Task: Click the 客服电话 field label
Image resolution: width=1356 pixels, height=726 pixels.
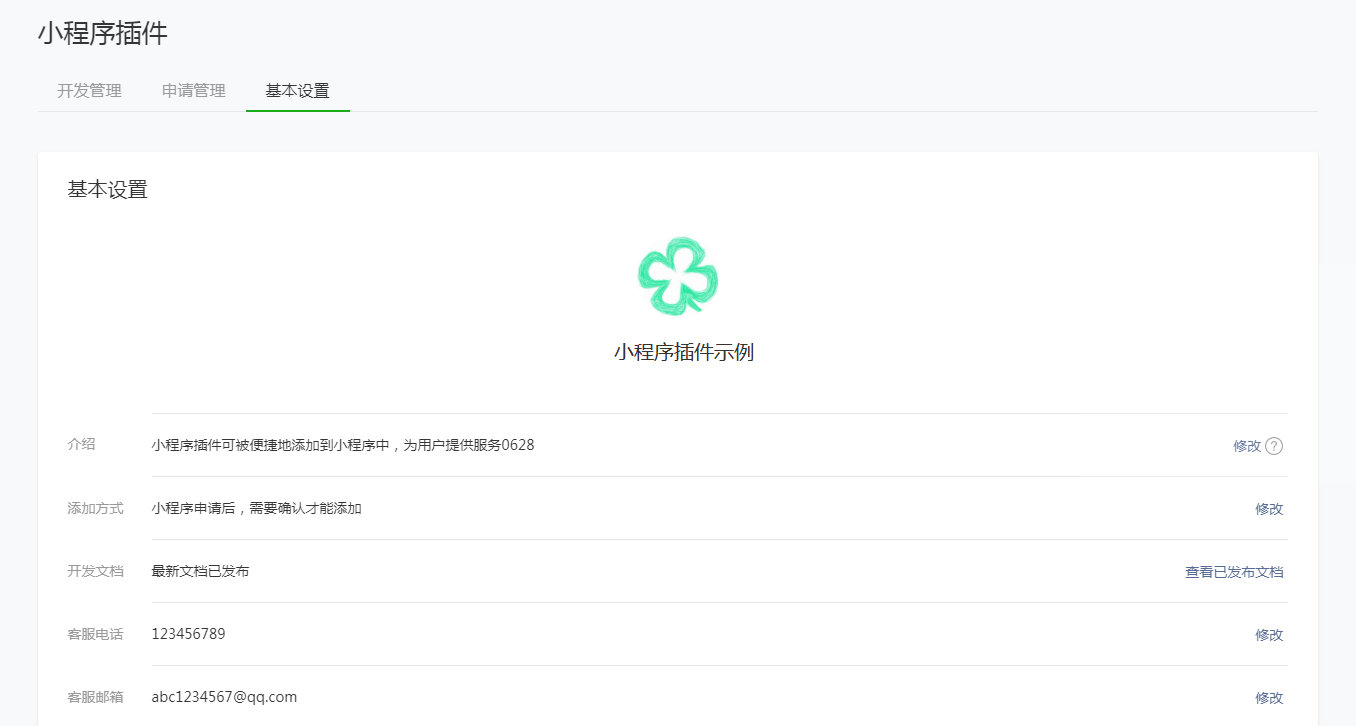Action: tap(94, 634)
